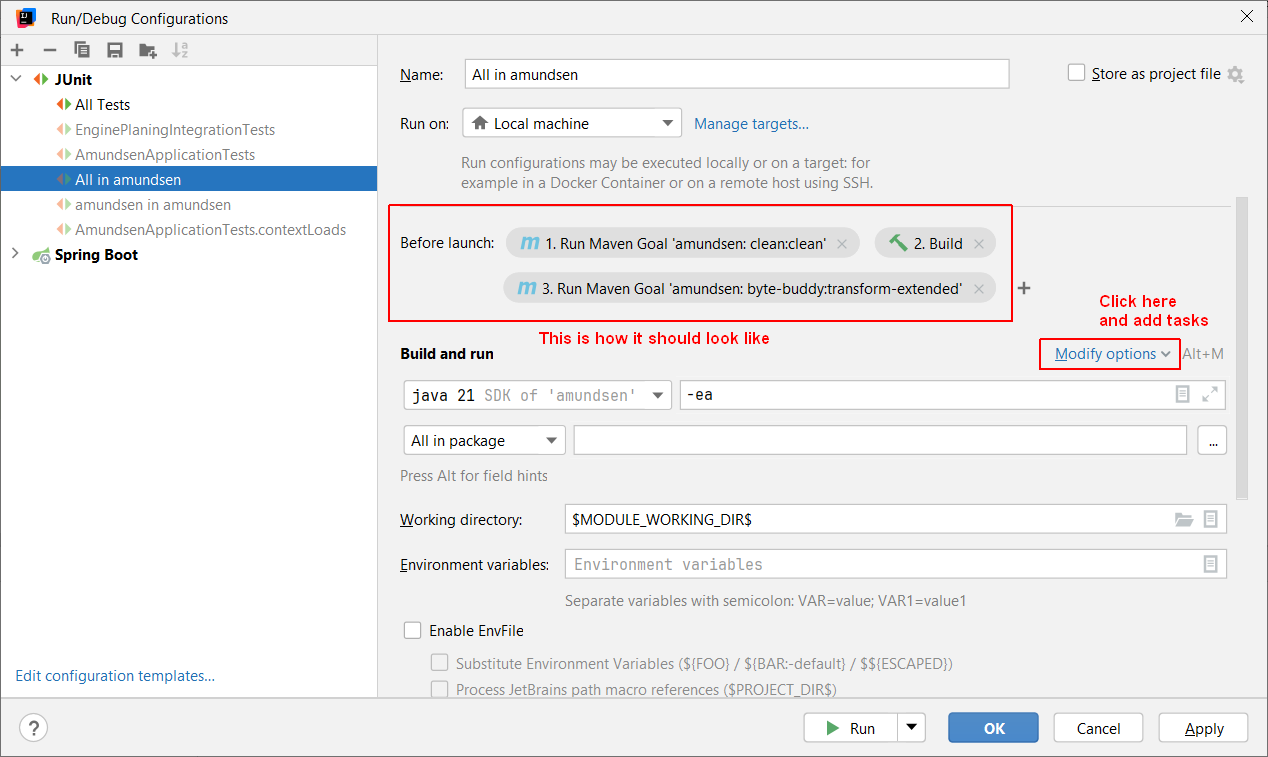Screen dimensions: 1268x757
Task: Remove the selected configuration
Action: coord(49,50)
